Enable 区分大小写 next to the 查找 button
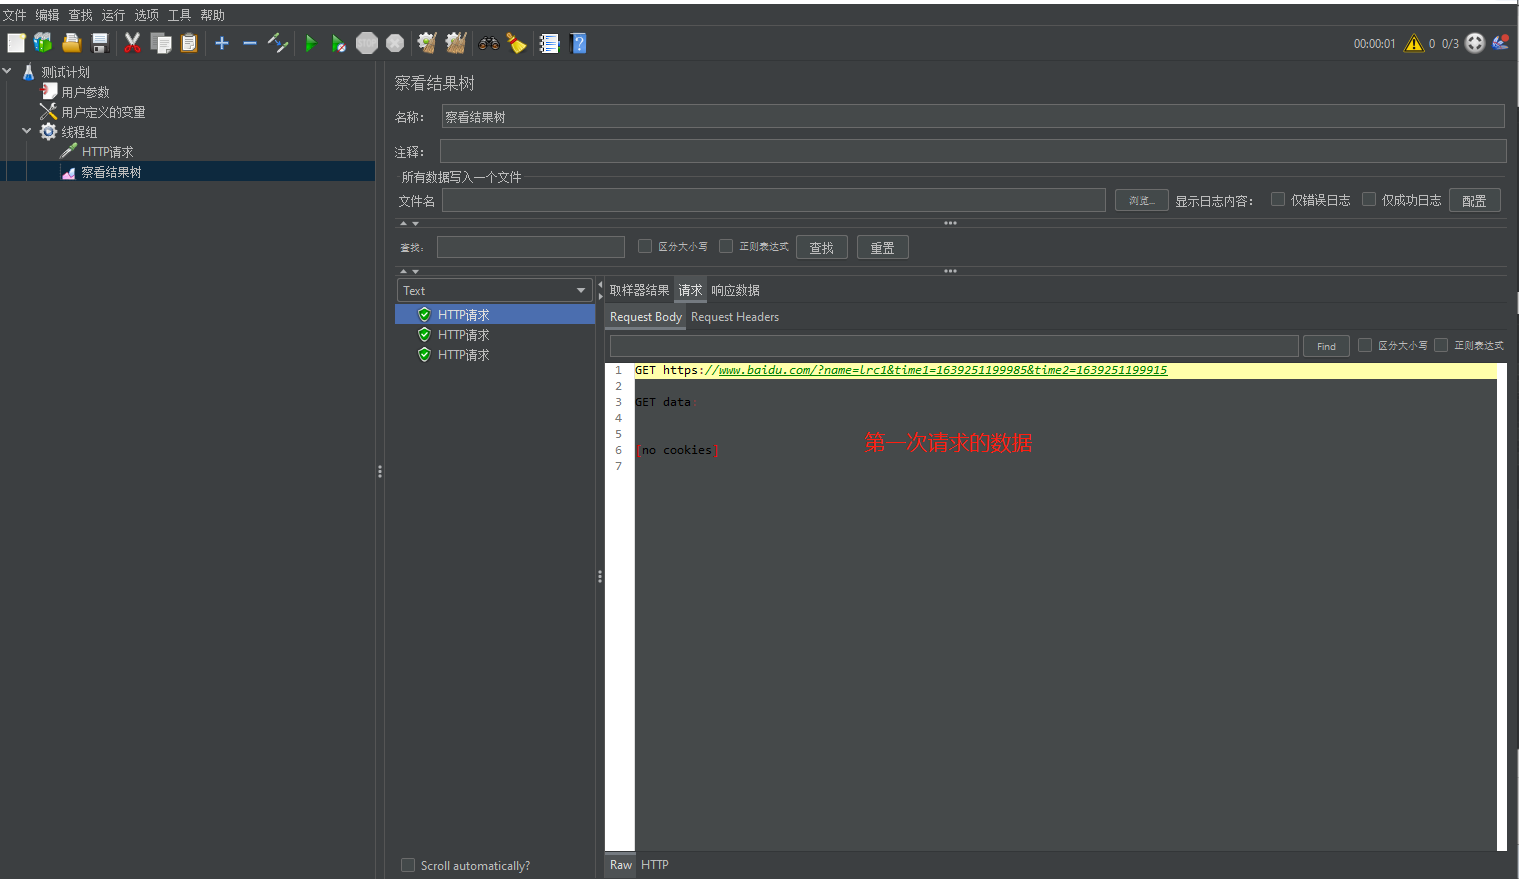Viewport: 1519px width, 879px height. (645, 246)
